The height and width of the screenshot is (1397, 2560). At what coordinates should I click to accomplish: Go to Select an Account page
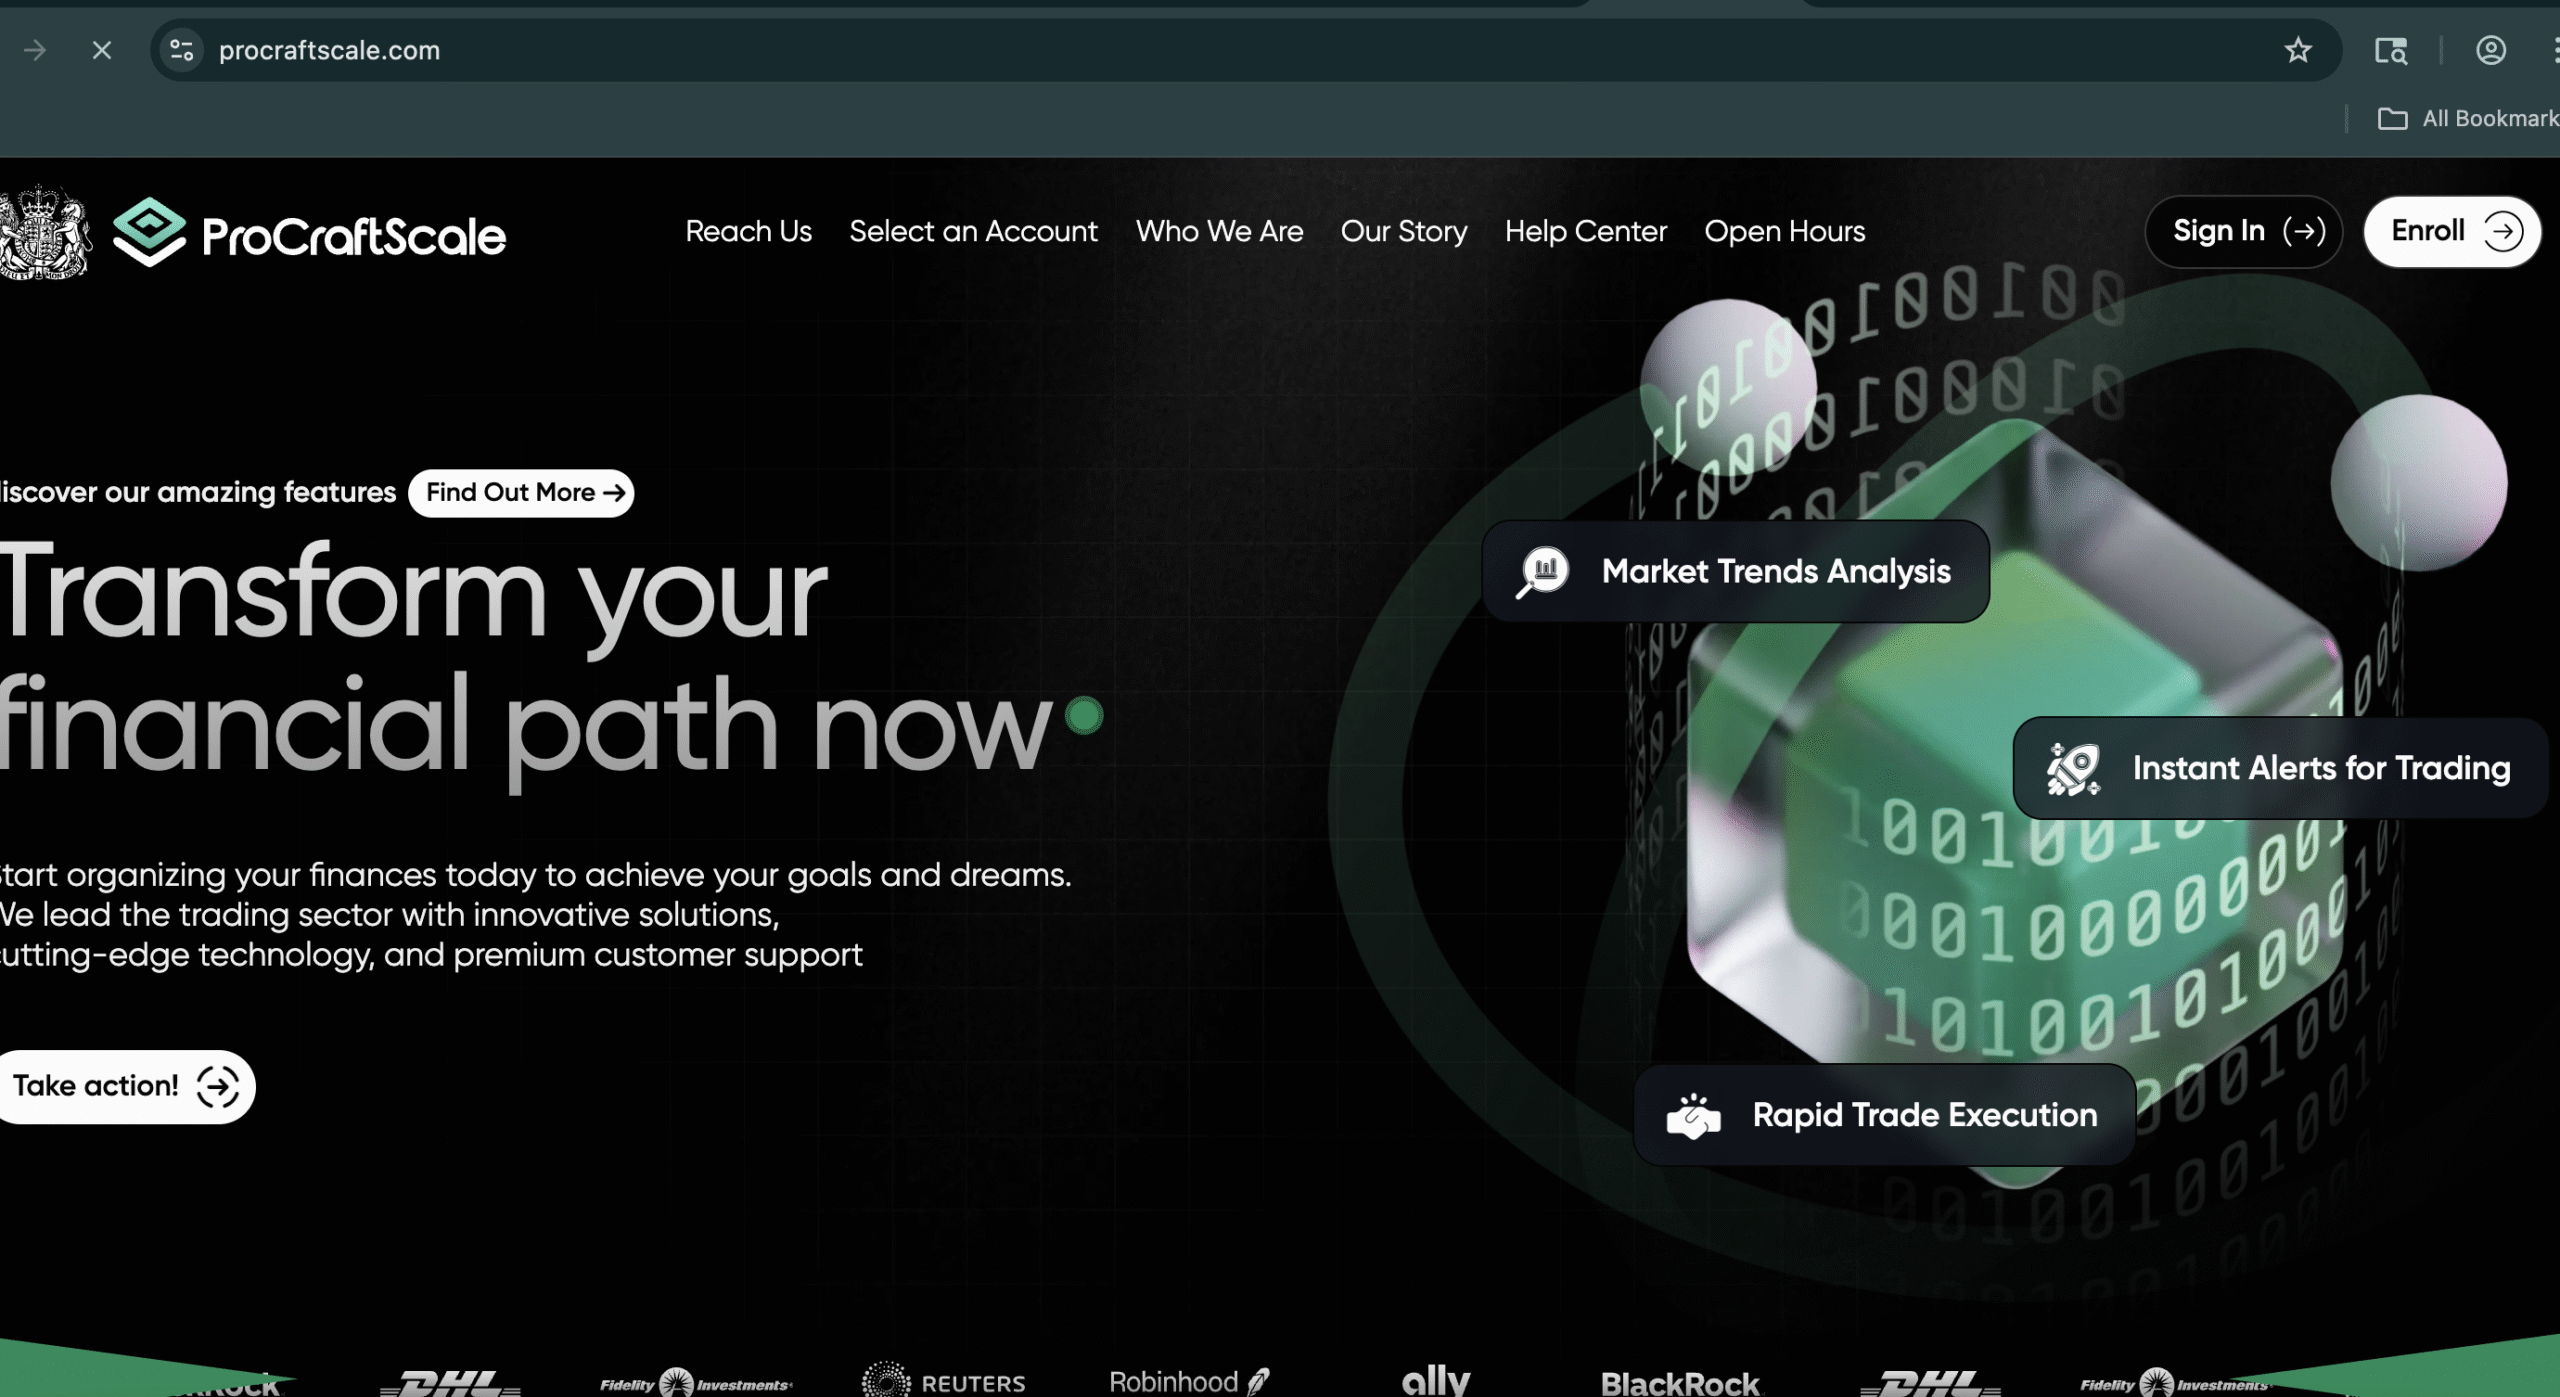(x=973, y=232)
